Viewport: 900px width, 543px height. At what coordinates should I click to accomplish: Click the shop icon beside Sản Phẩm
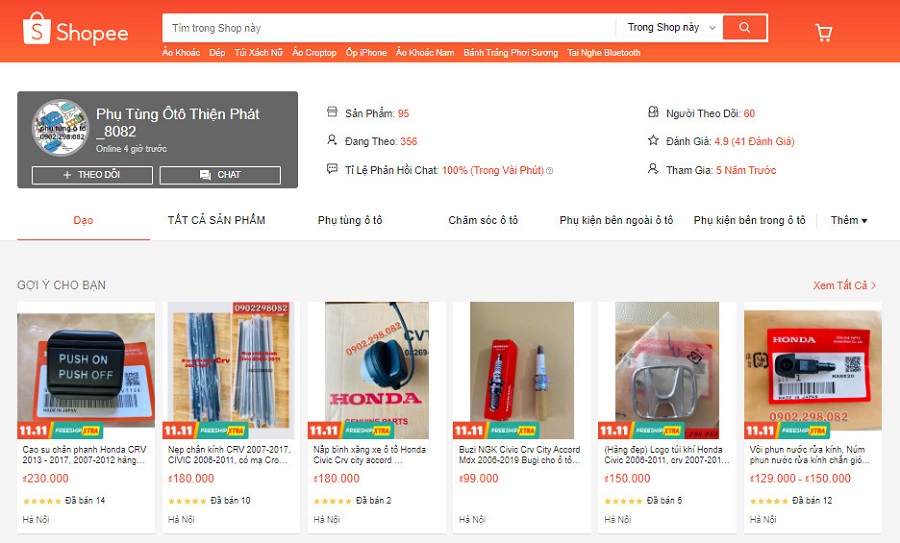point(332,111)
